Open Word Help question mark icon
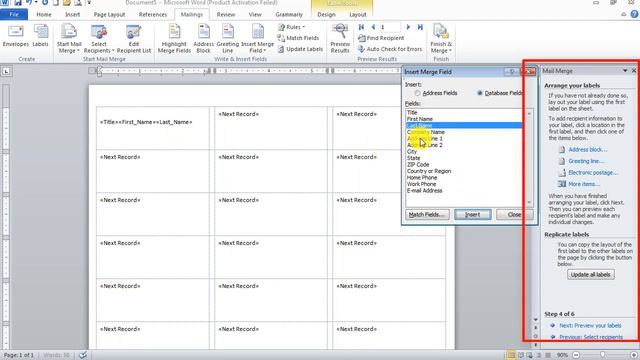640x360 pixels. 634,14
